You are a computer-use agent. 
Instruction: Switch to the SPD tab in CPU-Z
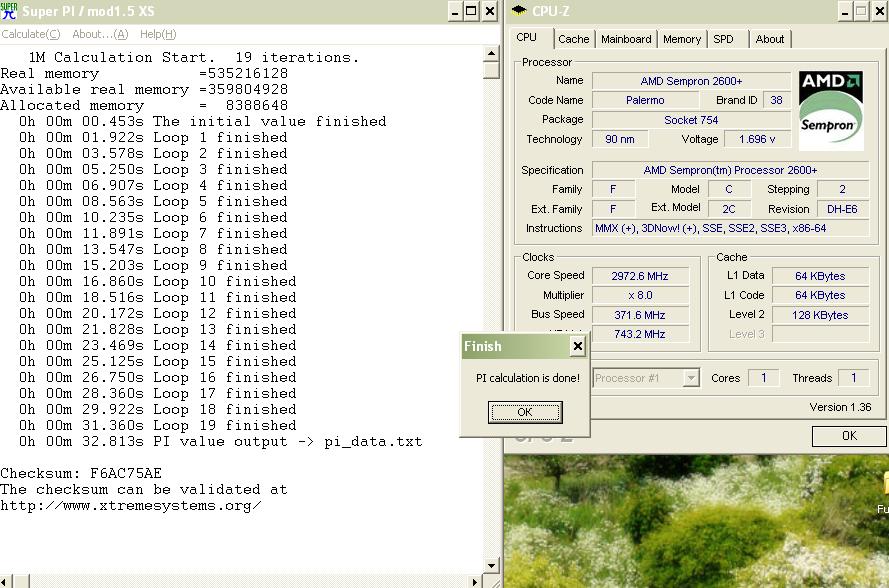(x=723, y=39)
